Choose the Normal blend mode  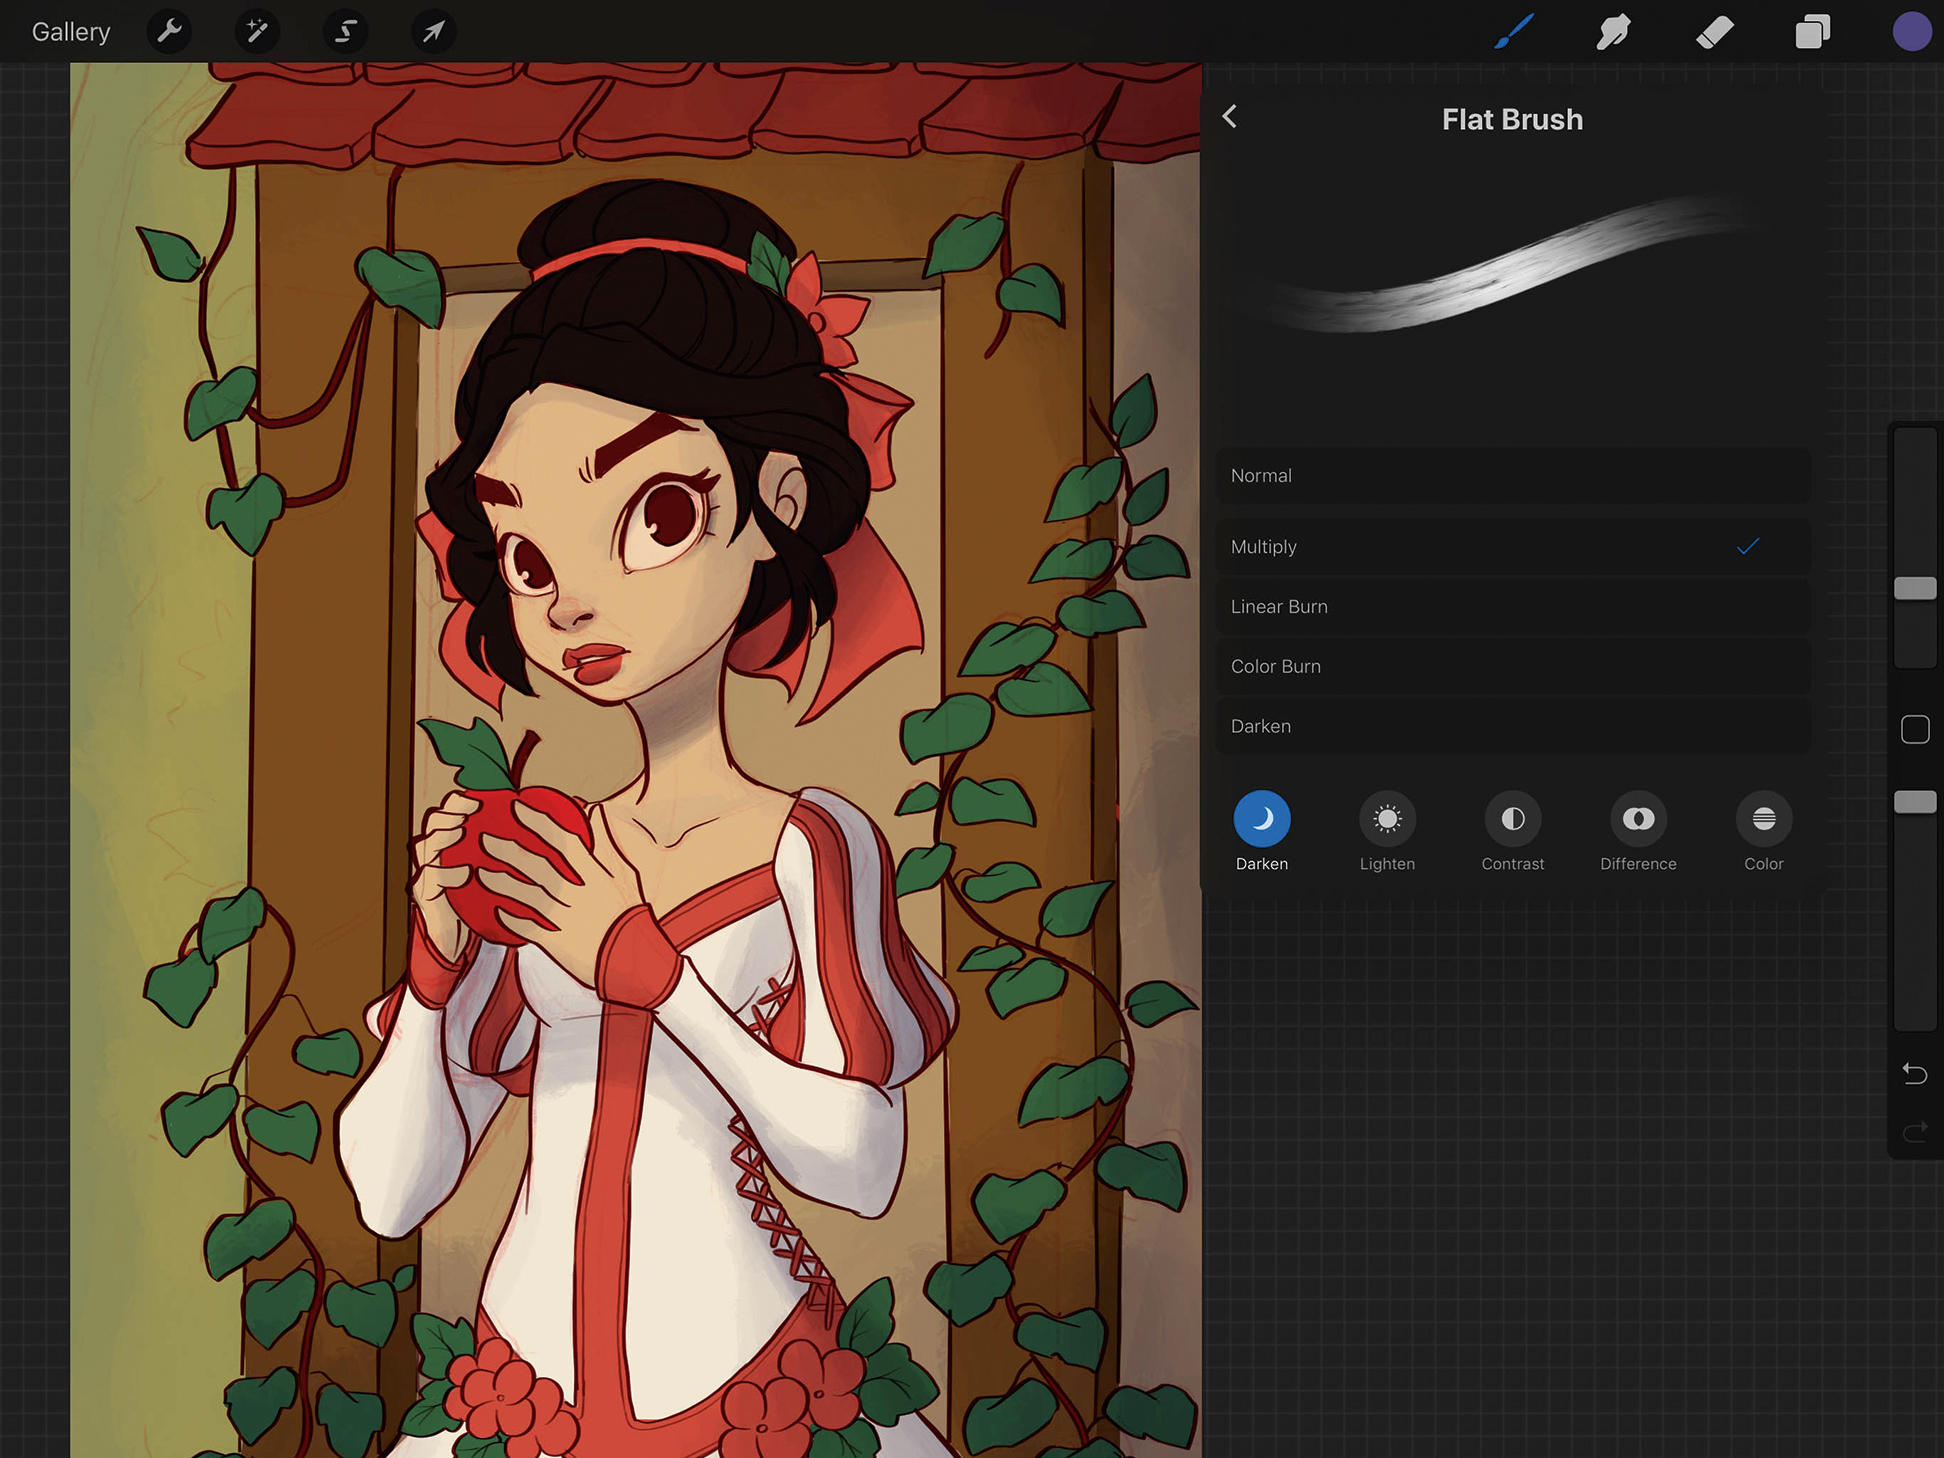pyautogui.click(x=1512, y=476)
